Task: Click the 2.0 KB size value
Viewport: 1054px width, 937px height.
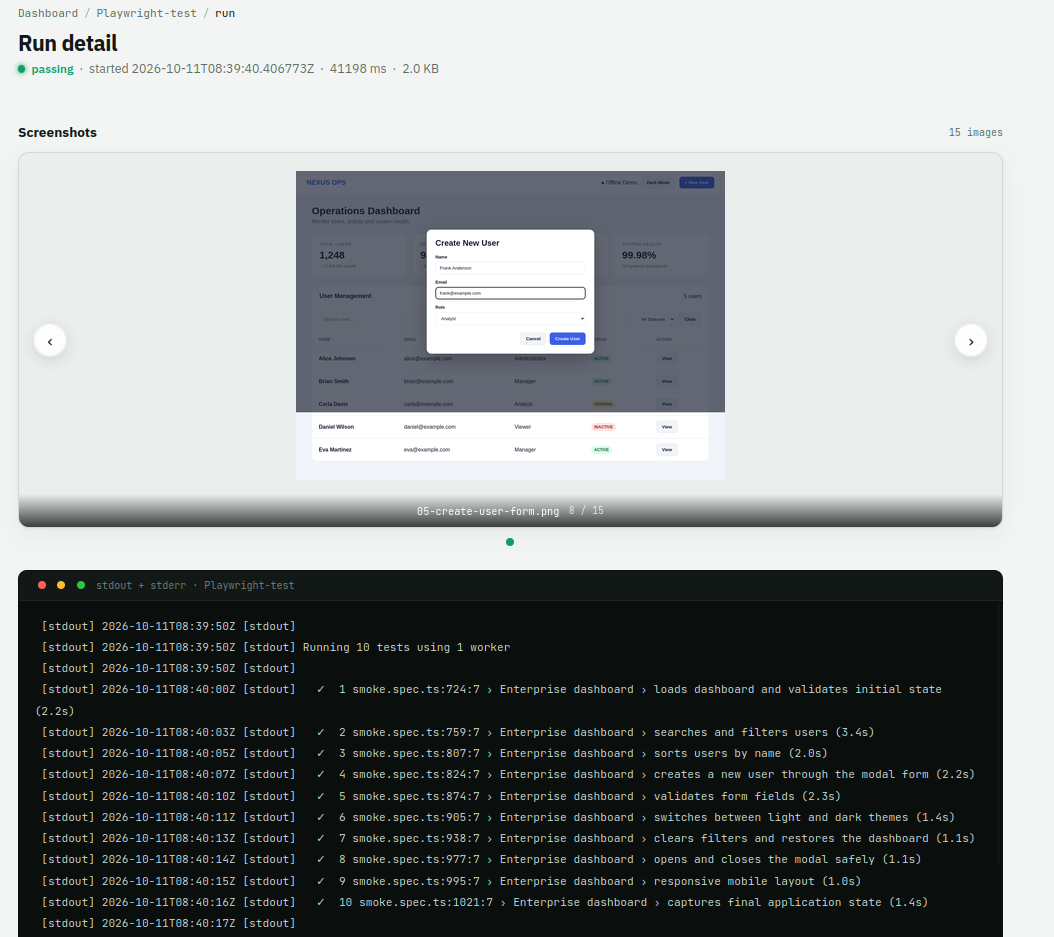Action: click(x=420, y=69)
